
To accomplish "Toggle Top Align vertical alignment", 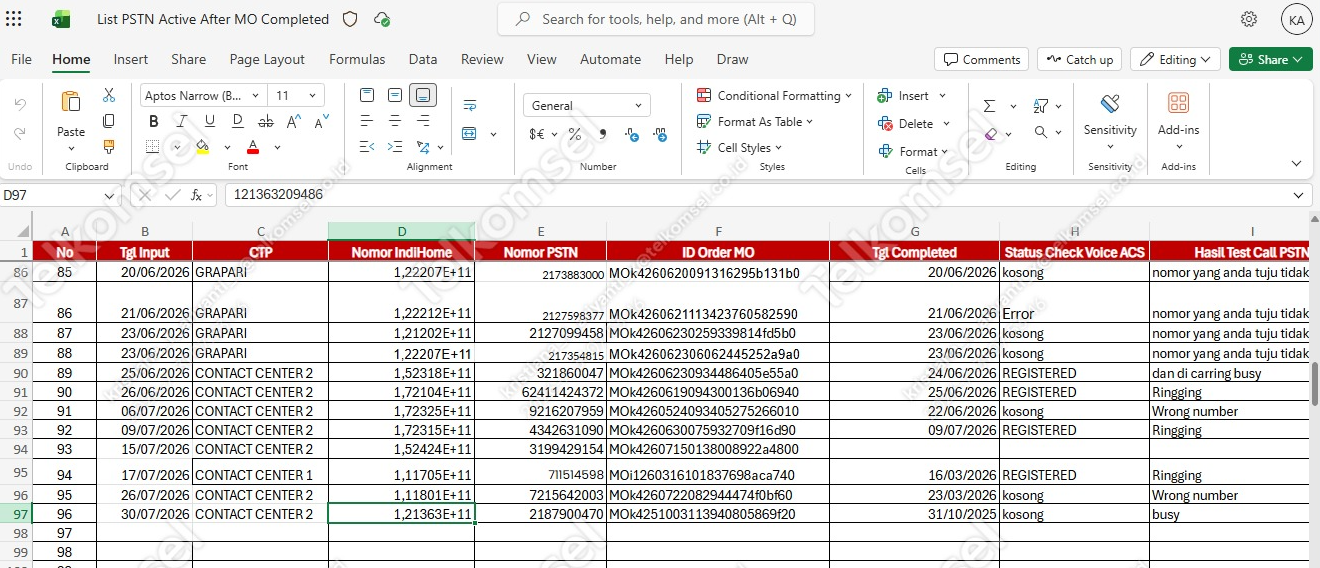I will click(367, 95).
